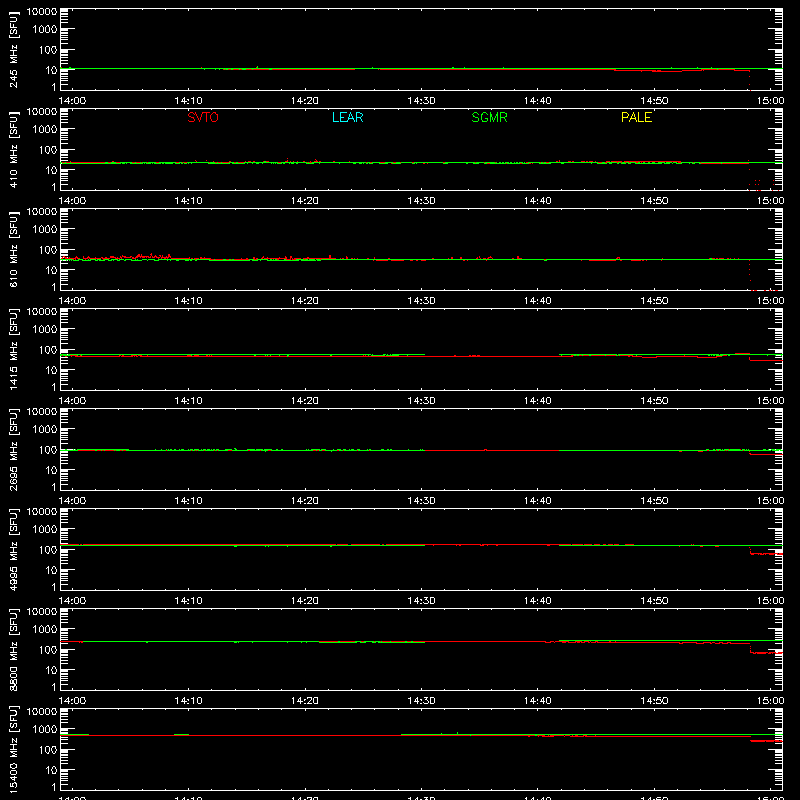Click the red SVTO station label
The width and height of the screenshot is (800, 800).
(x=203, y=117)
